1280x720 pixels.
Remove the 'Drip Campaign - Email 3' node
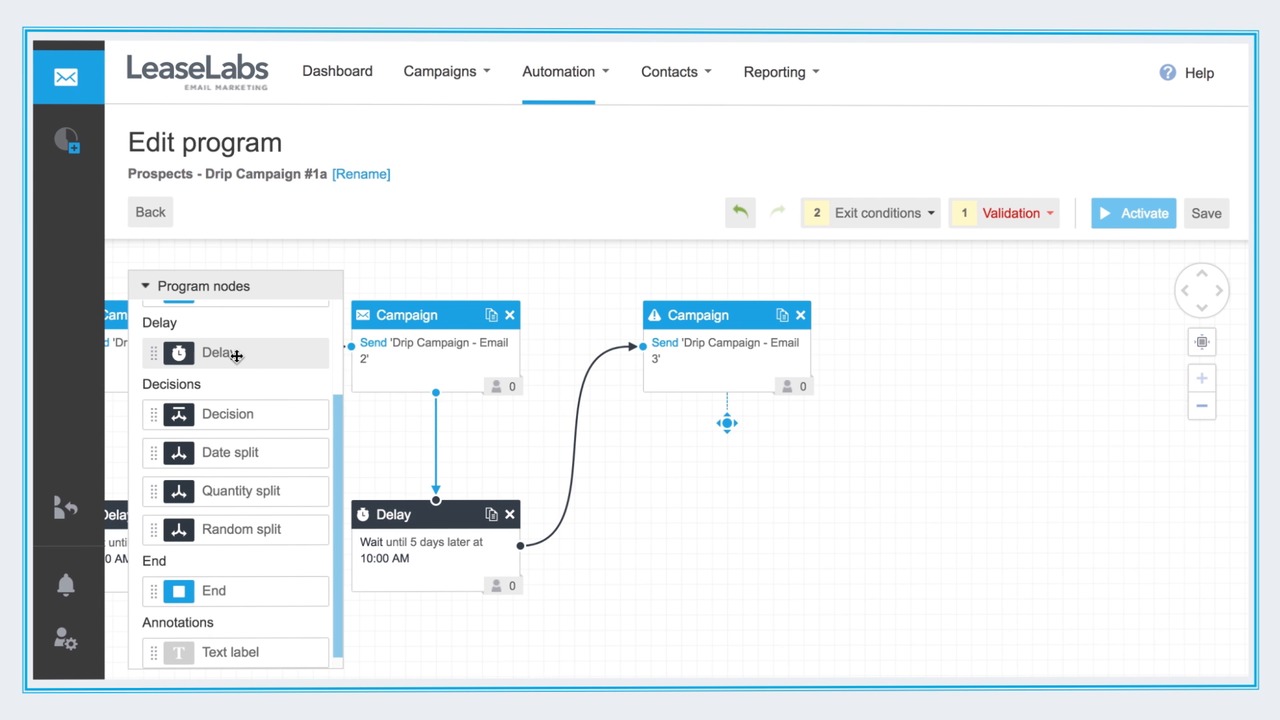click(x=799, y=314)
